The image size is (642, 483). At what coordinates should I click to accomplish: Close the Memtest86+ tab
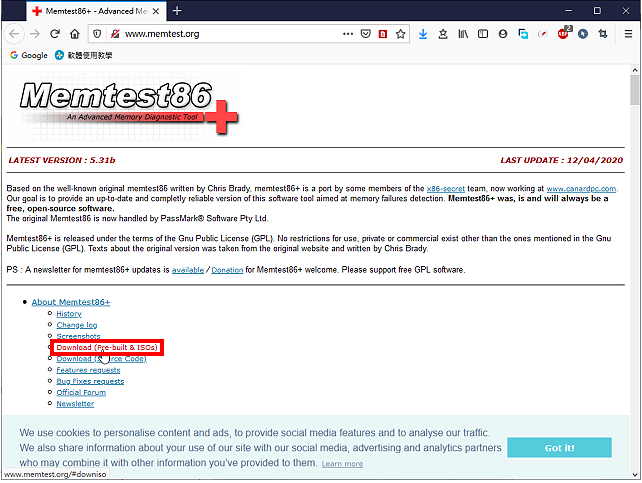tap(156, 11)
